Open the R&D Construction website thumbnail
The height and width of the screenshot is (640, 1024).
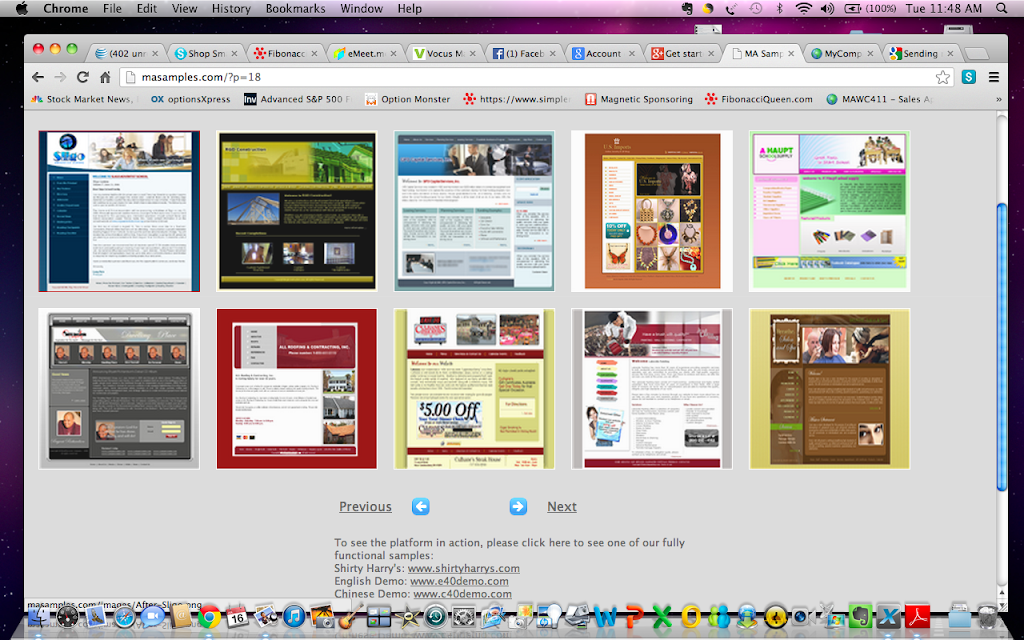click(296, 211)
